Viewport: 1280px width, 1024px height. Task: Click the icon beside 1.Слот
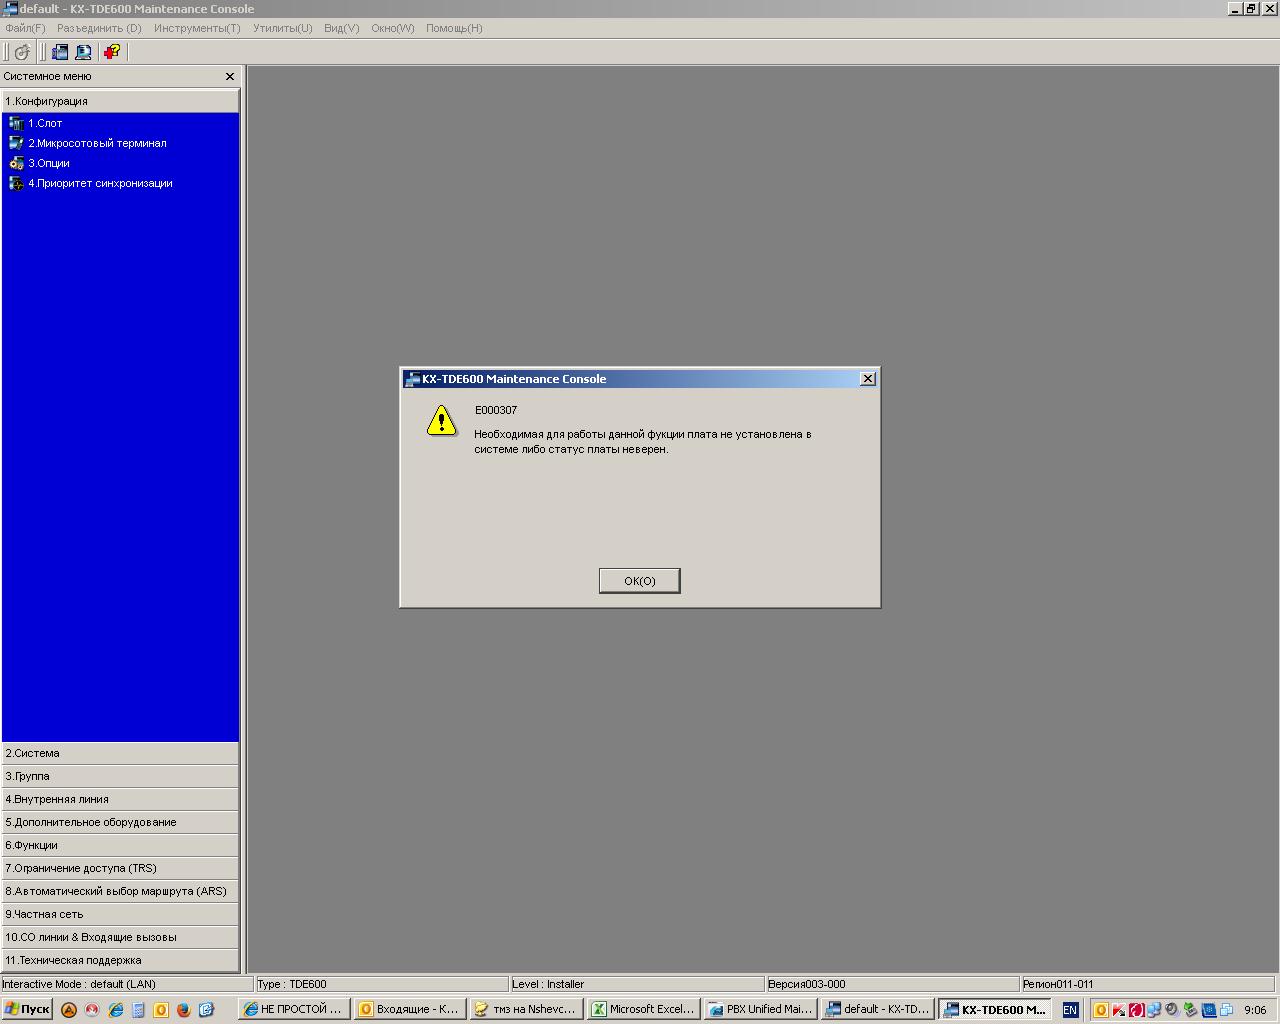point(16,123)
